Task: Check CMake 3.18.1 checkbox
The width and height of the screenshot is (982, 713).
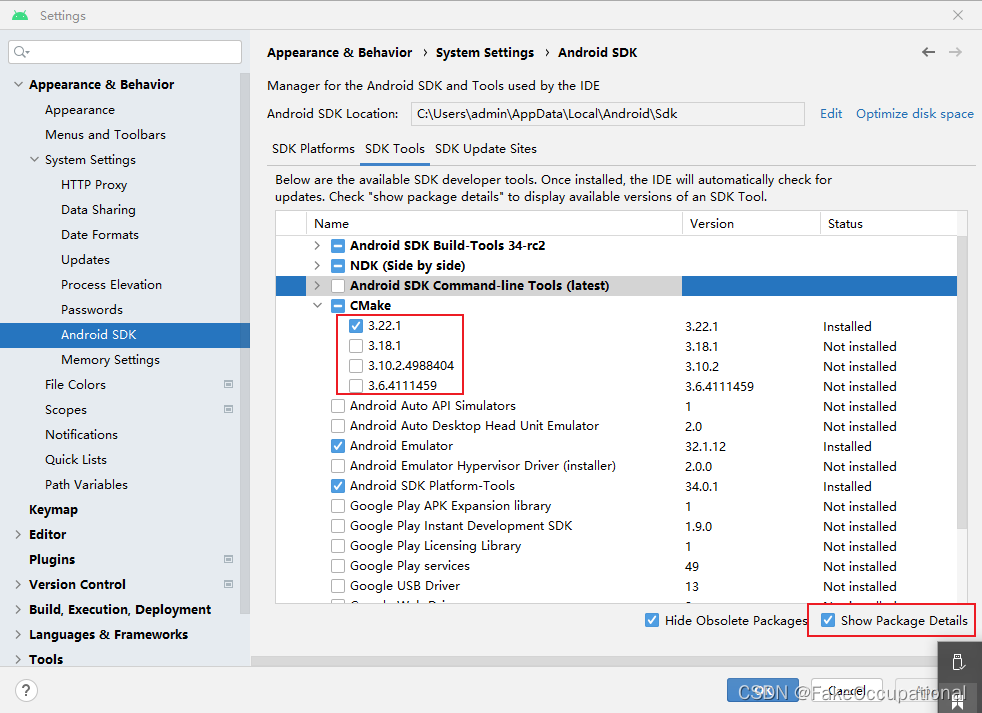Action: pyautogui.click(x=356, y=346)
